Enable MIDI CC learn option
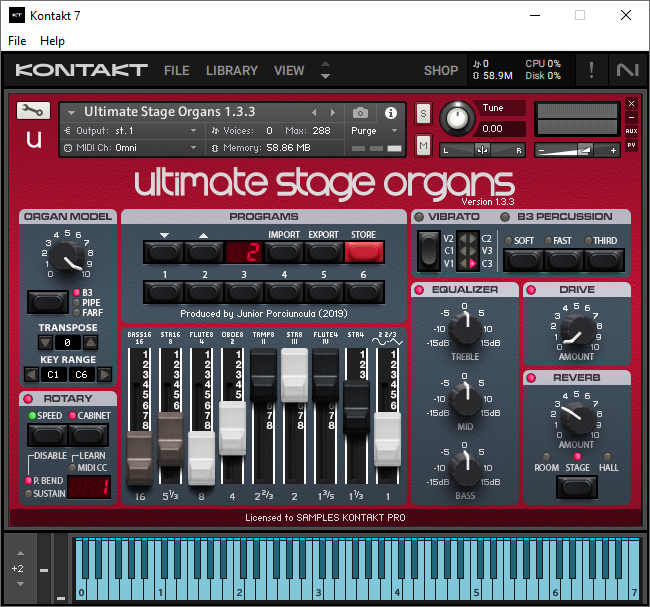Image resolution: width=650 pixels, height=607 pixels. click(x=73, y=468)
